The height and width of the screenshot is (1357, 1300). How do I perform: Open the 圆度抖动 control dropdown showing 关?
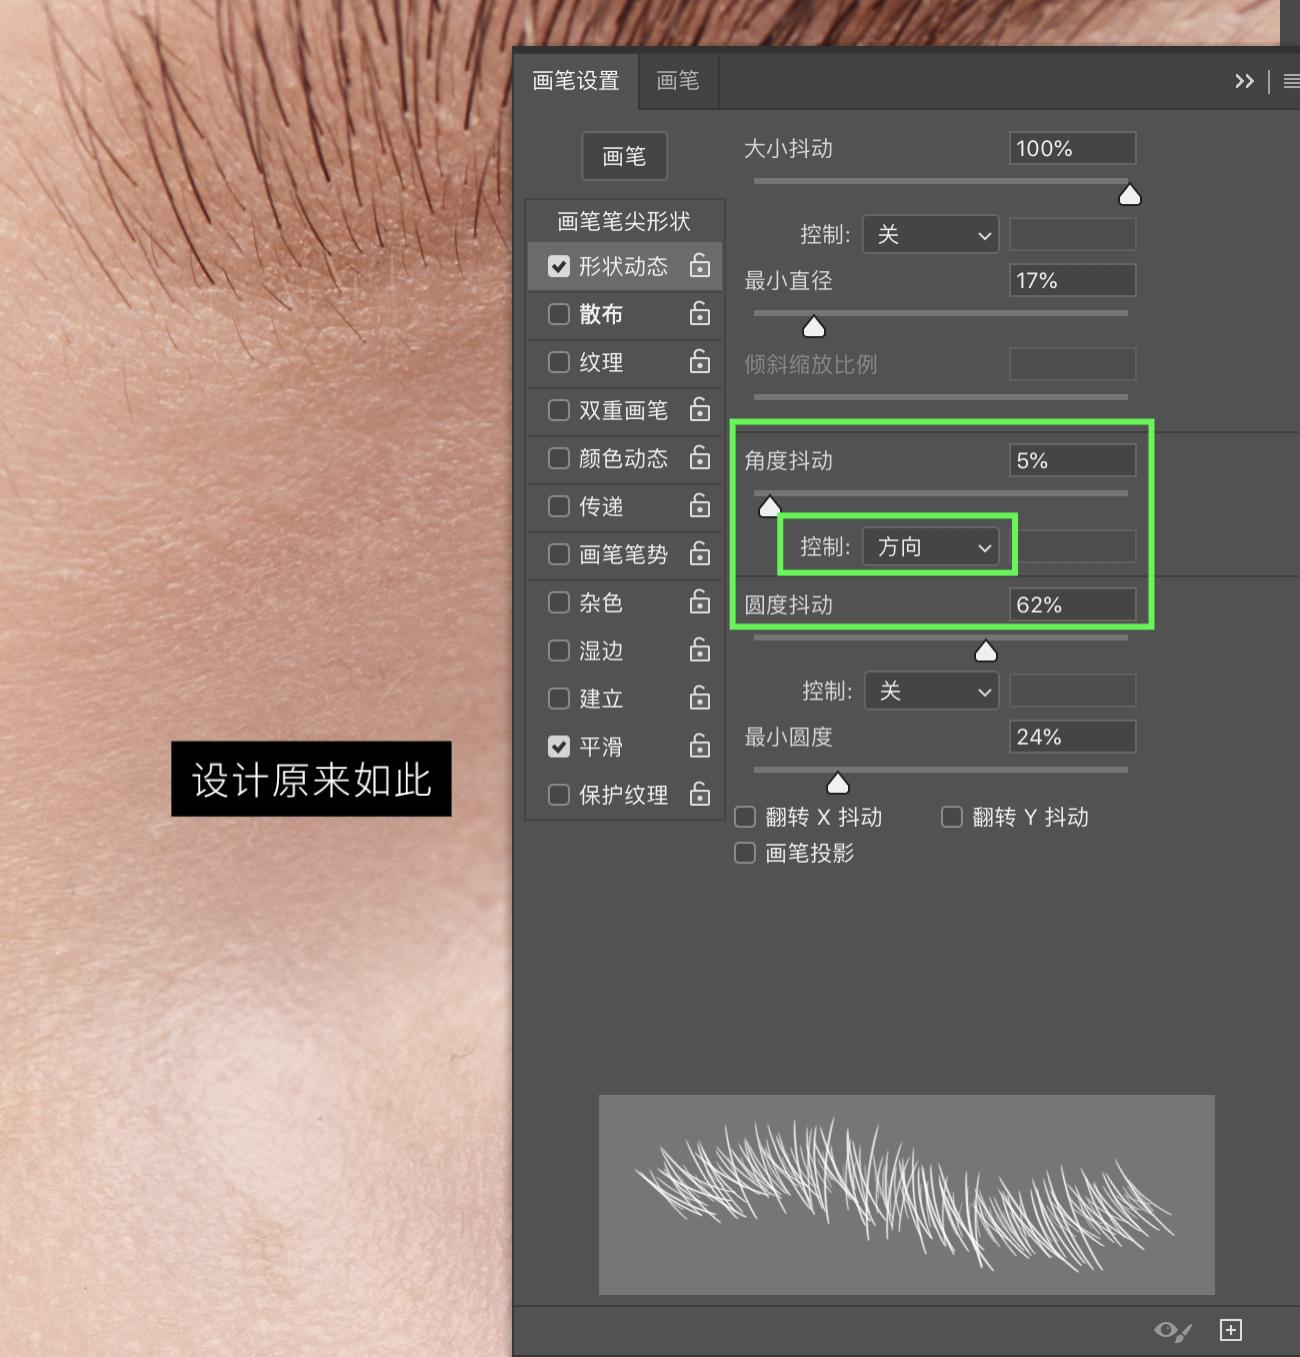coord(931,690)
